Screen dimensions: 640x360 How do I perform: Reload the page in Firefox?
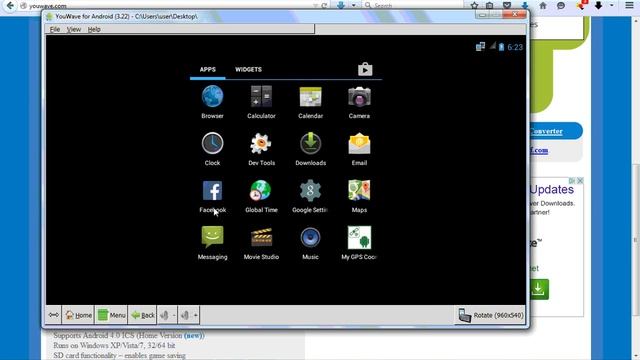(324, 6)
